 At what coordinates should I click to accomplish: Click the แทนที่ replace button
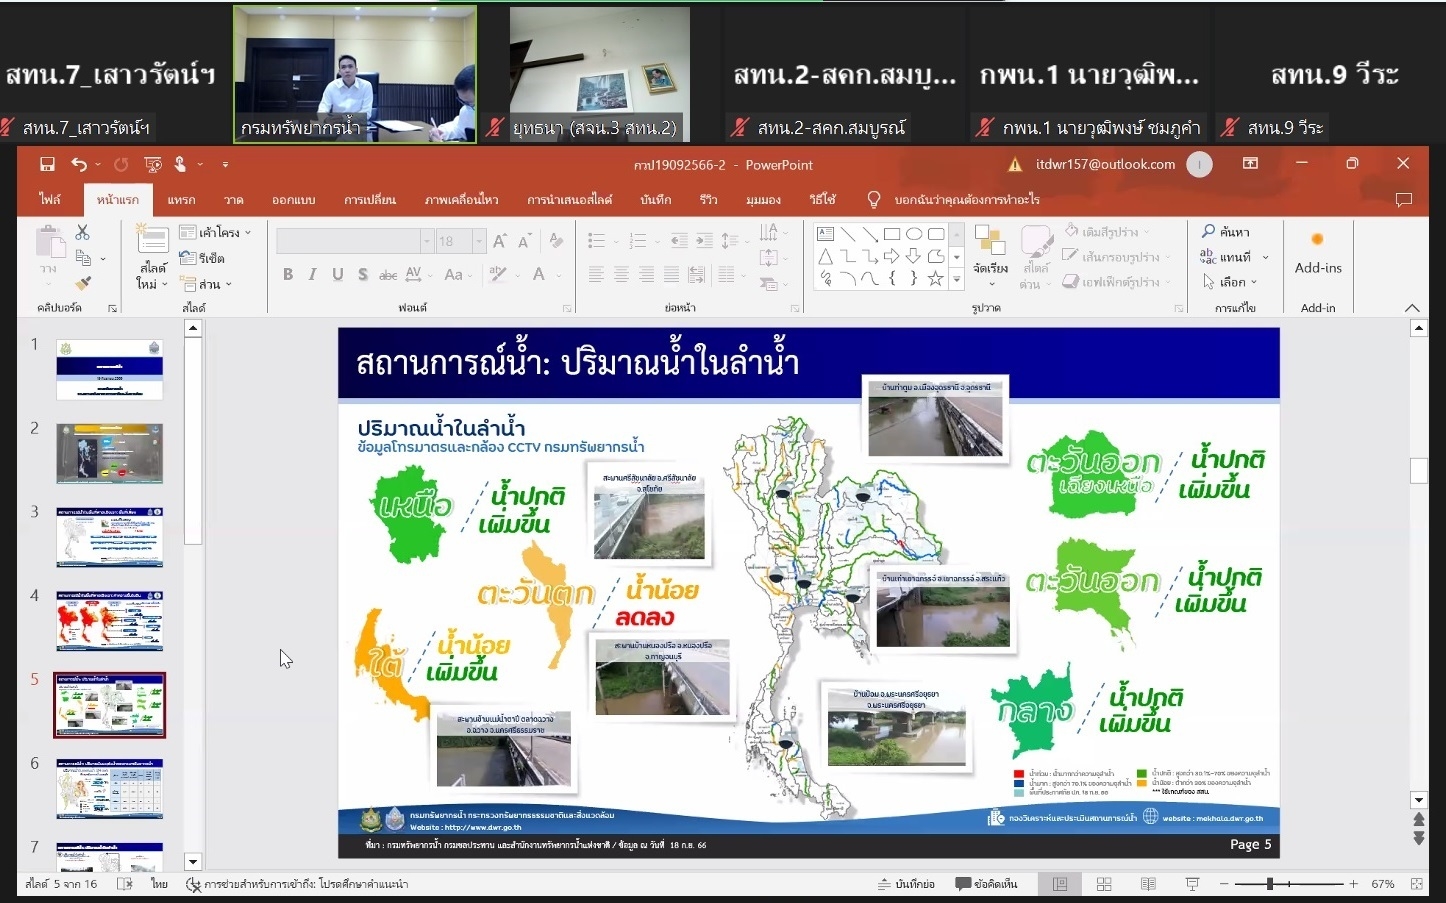1234,257
